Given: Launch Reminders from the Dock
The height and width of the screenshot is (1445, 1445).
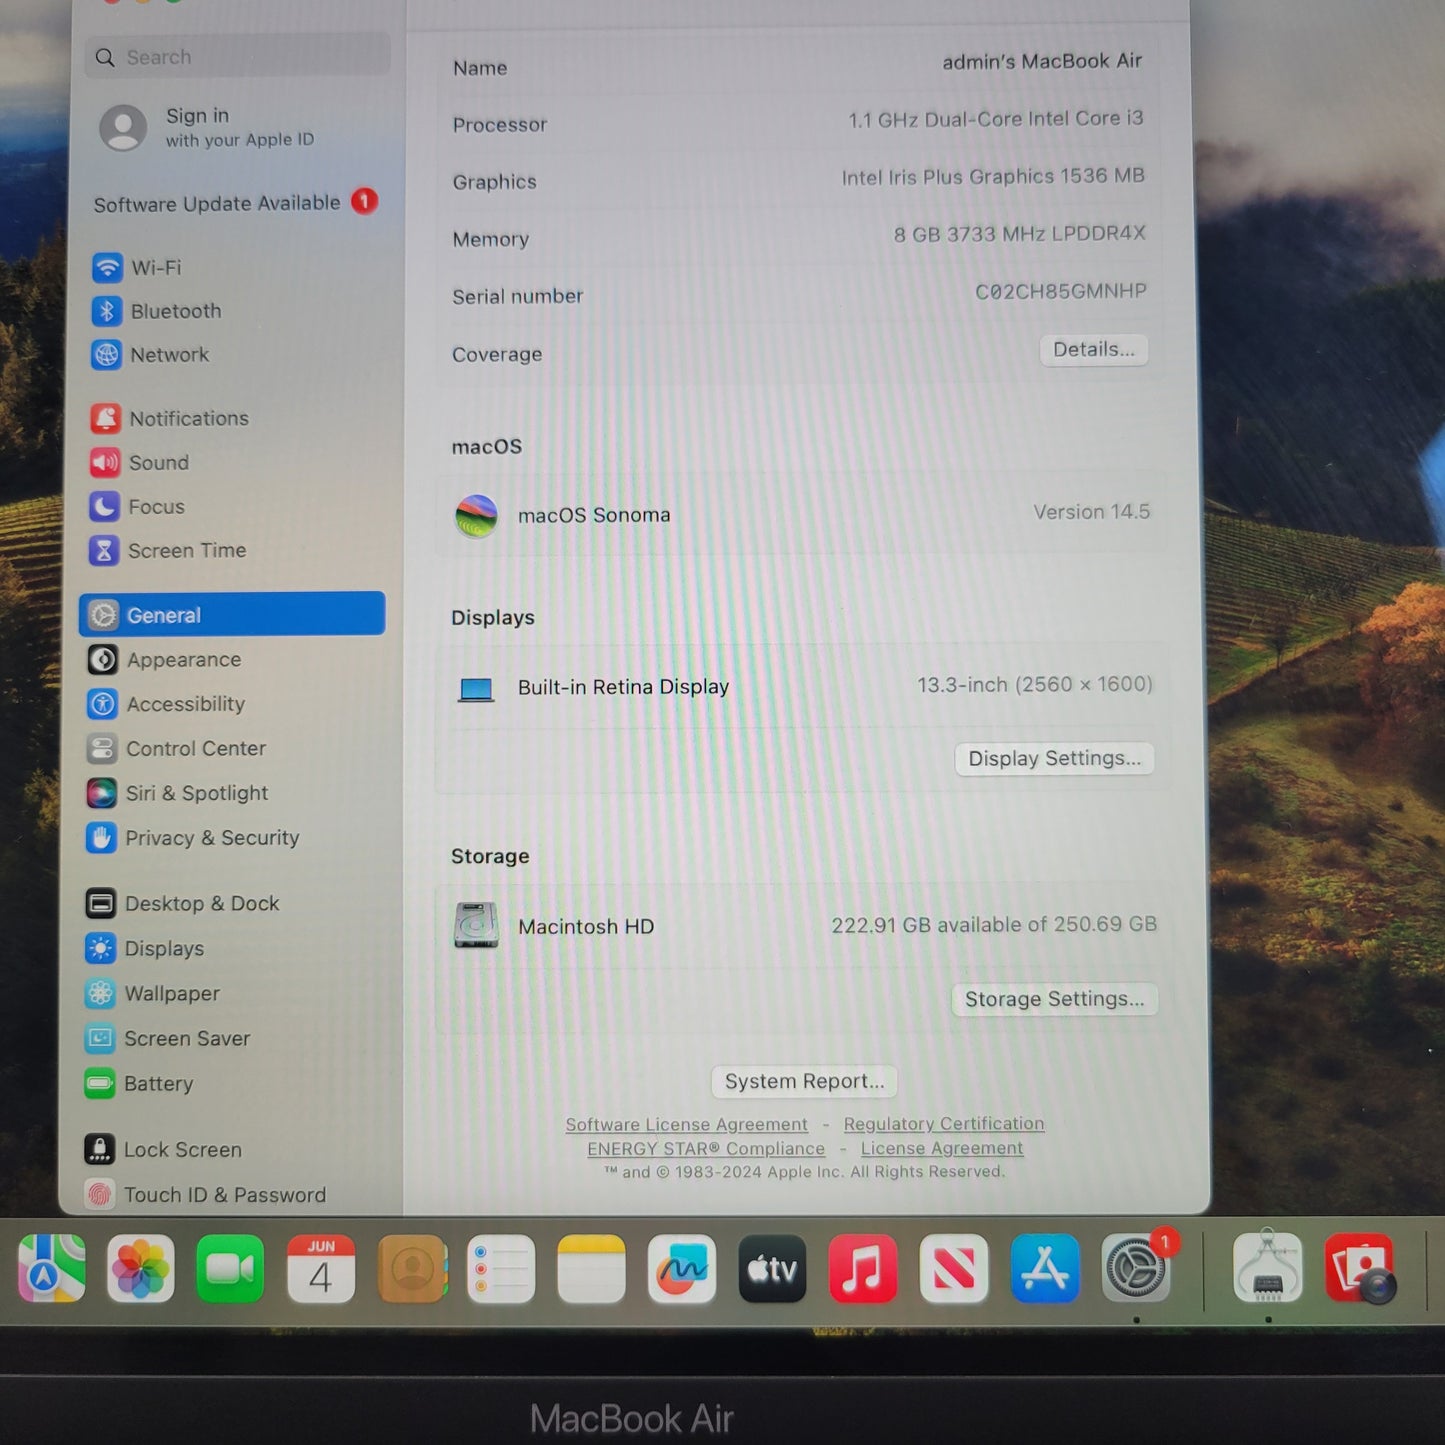Looking at the screenshot, I should (x=501, y=1268).
